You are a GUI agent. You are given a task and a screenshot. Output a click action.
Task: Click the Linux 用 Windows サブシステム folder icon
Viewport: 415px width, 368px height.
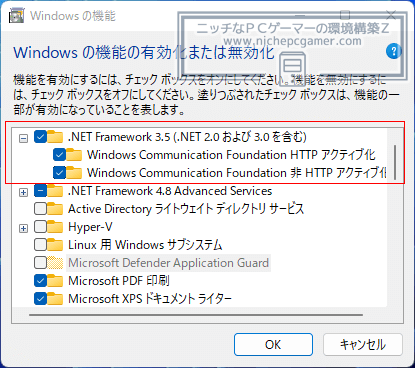tap(55, 245)
